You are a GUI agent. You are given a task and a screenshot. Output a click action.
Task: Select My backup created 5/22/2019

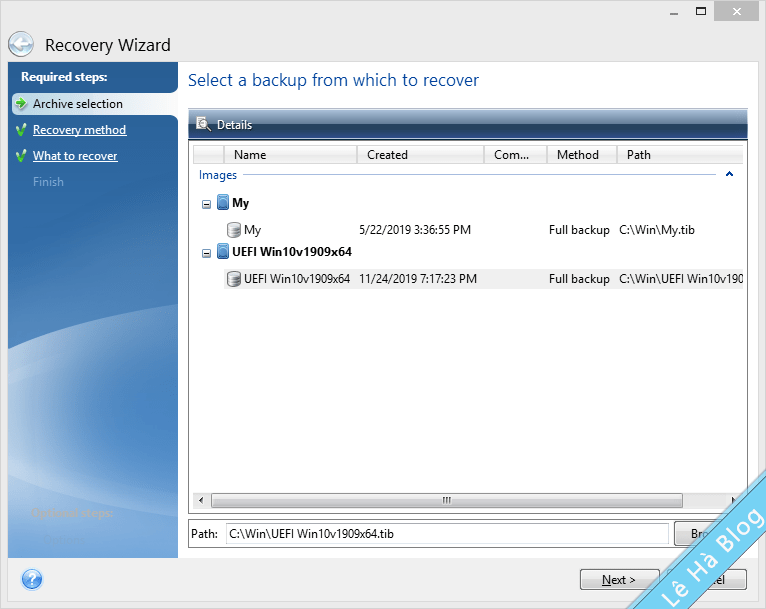tap(483, 230)
